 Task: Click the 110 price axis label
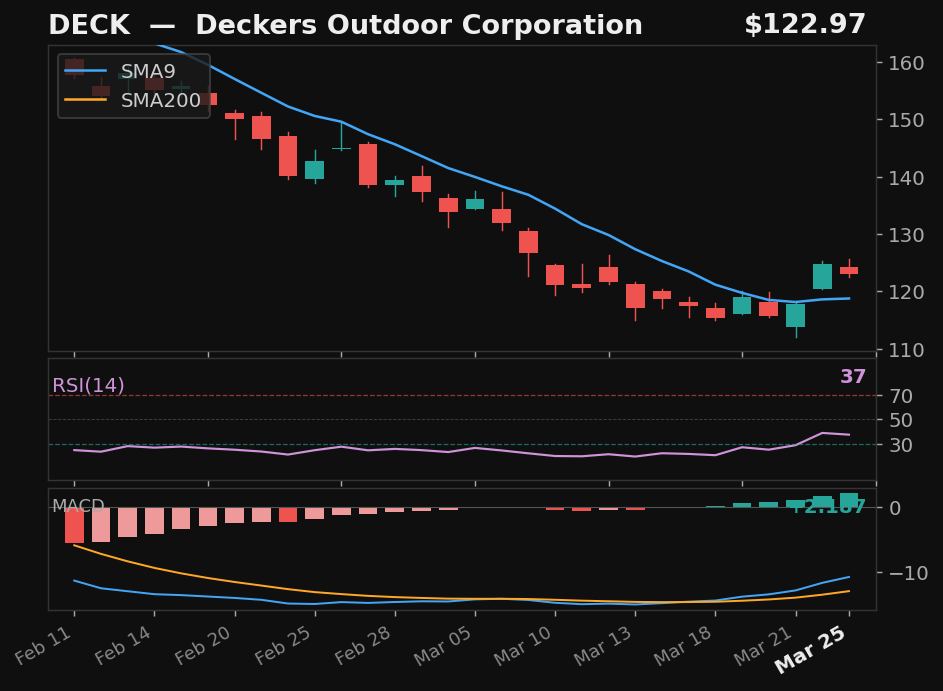pyautogui.click(x=906, y=349)
